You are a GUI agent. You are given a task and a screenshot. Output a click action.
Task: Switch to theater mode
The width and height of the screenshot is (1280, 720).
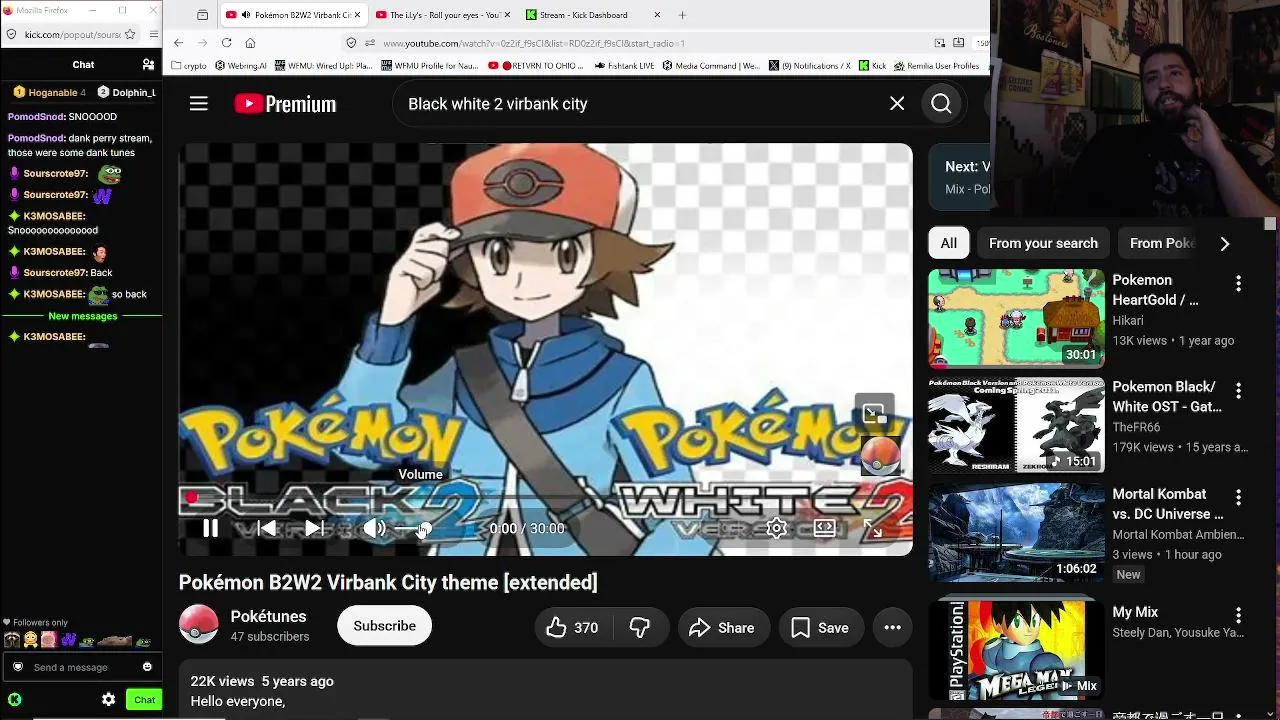825,528
